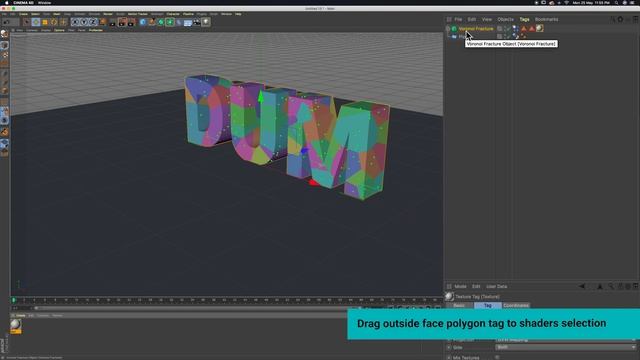640x360 pixels.
Task: Collapse the Voronoi Fracture object hierarchy
Action: 448,29
